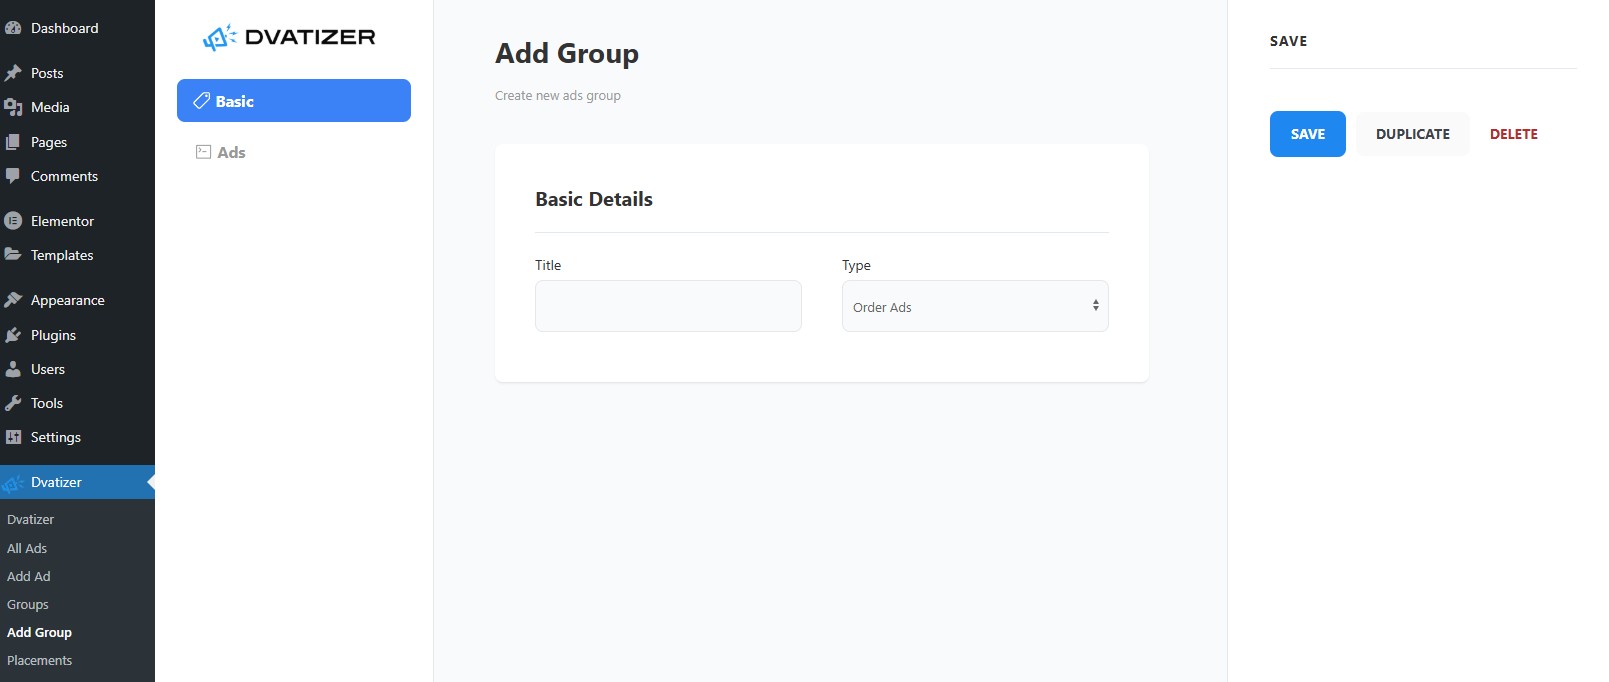
Task: Click the Dashboard gauge icon
Action: [13, 28]
